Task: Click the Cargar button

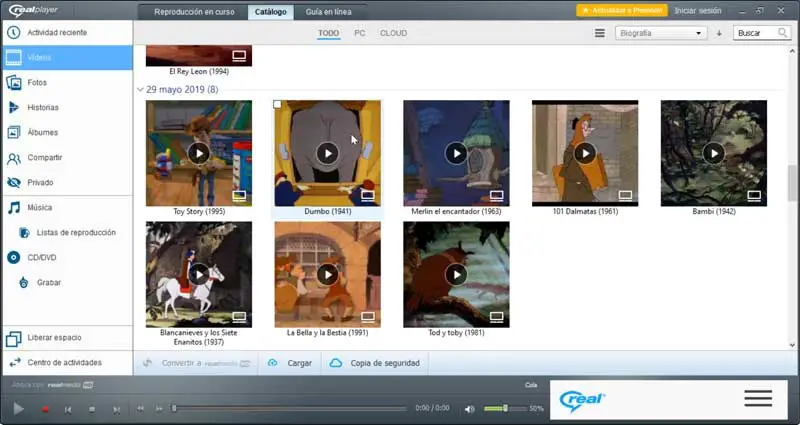Action: [290, 363]
